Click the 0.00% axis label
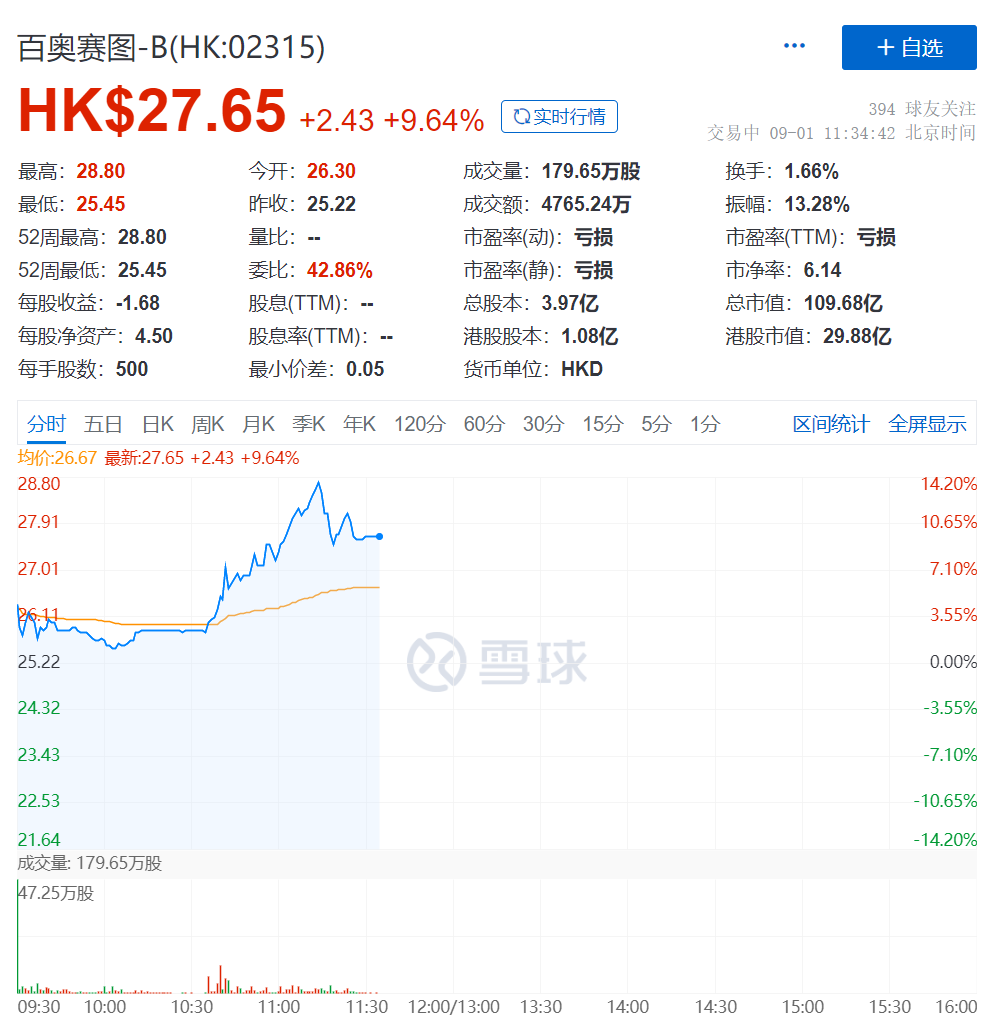998x1028 pixels. pyautogui.click(x=953, y=662)
